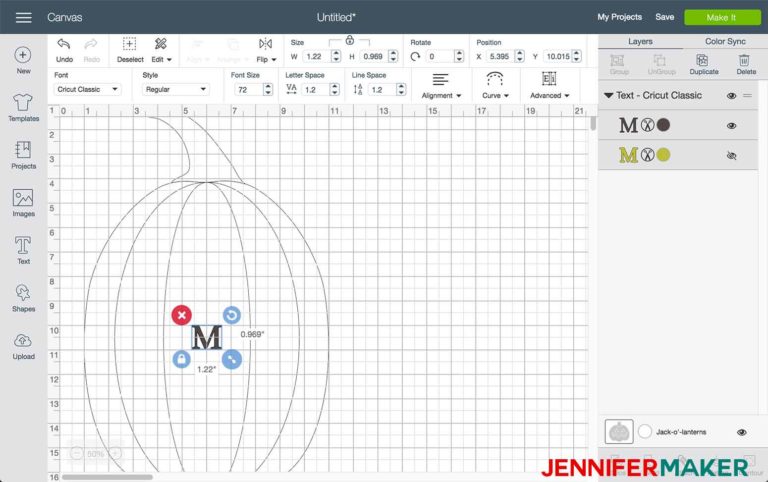Adjust Font Size stepper arrows
Image resolution: width=768 pixels, height=482 pixels.
(267, 89)
